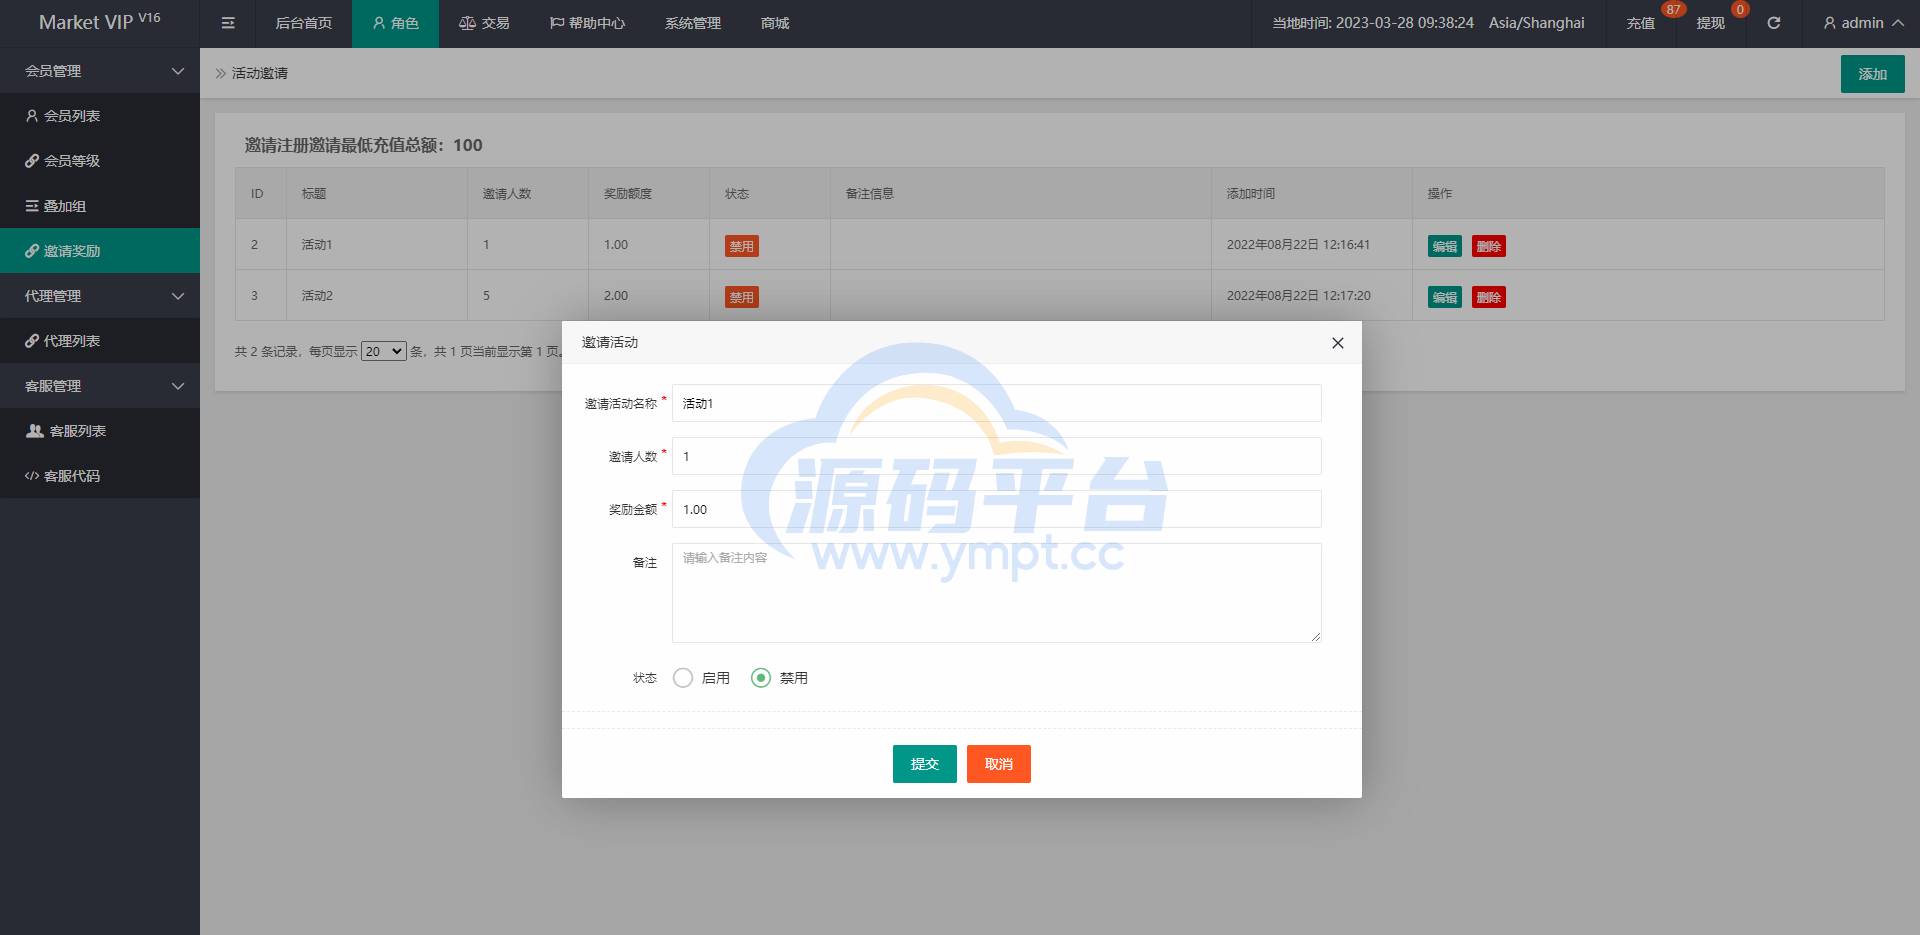Image resolution: width=1920 pixels, height=935 pixels.
Task: Open the 系统管理 top menu
Action: point(693,23)
